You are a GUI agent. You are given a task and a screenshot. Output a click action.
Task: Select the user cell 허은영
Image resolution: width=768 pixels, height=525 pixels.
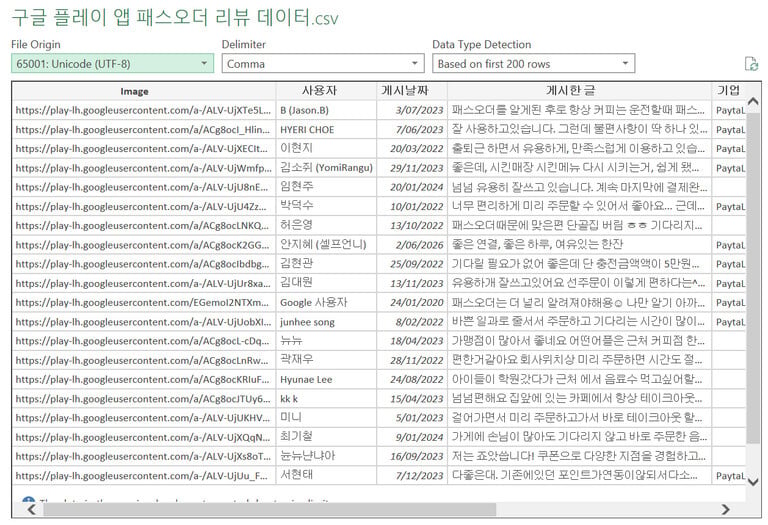coord(326,226)
